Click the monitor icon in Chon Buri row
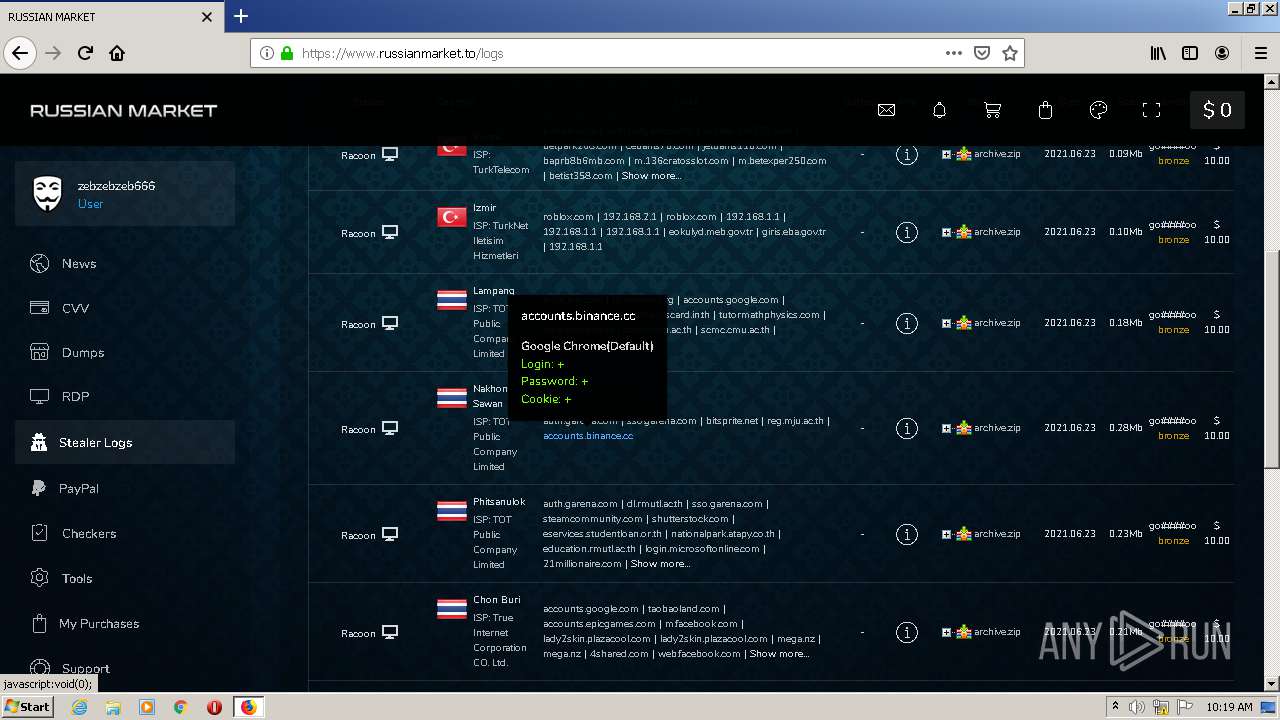This screenshot has width=1280, height=720. pyautogui.click(x=390, y=632)
